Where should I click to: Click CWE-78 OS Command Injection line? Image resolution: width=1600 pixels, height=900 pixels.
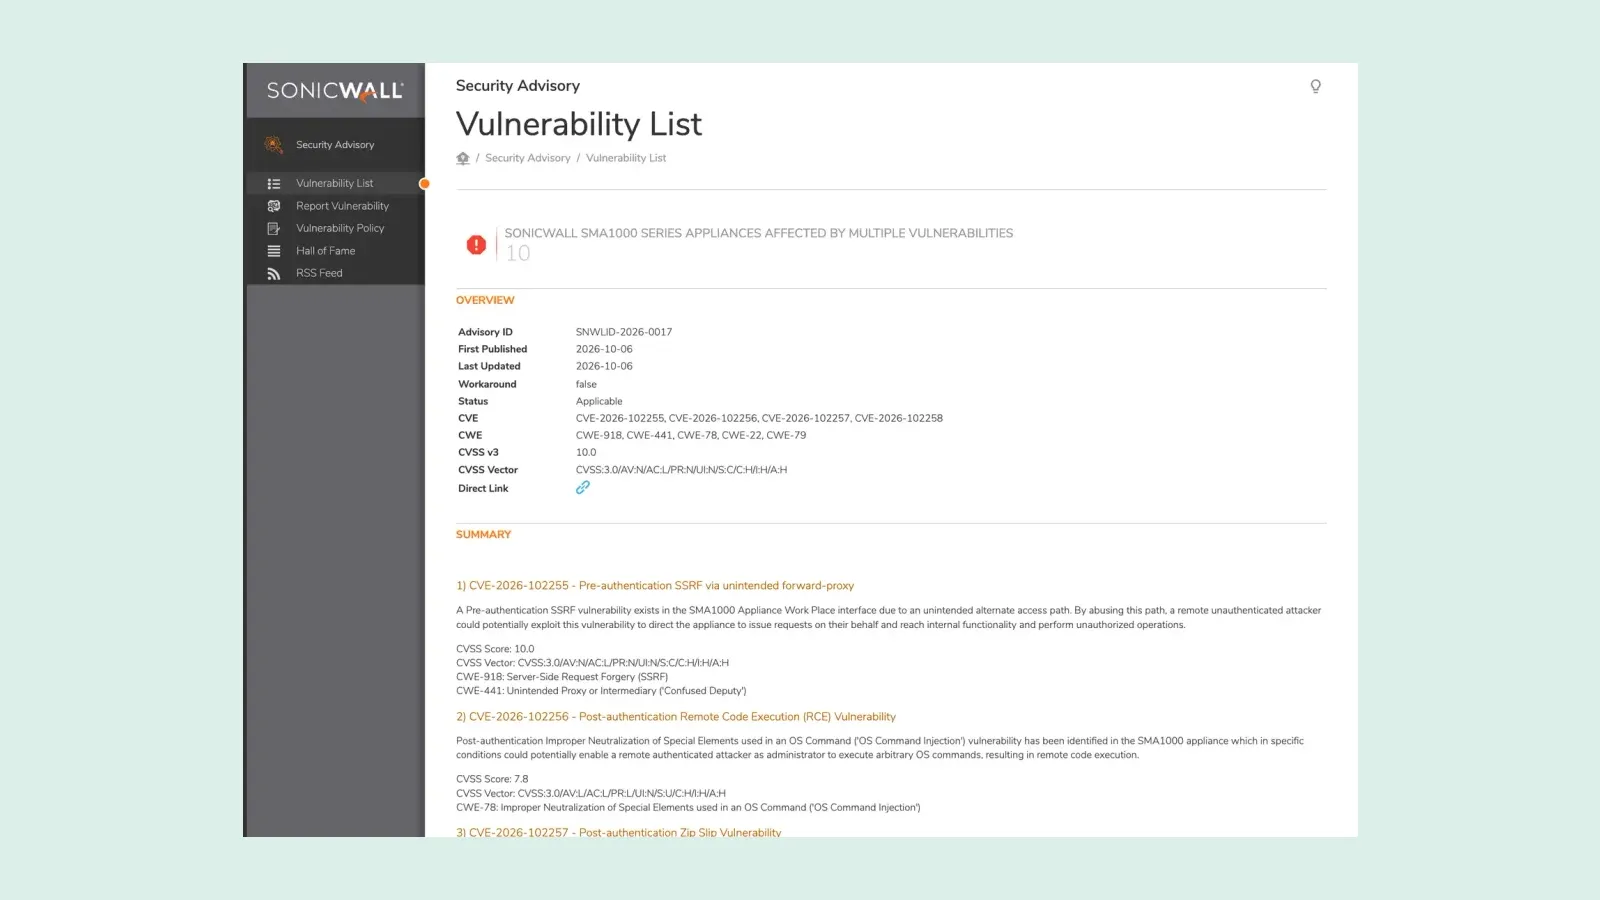[688, 807]
